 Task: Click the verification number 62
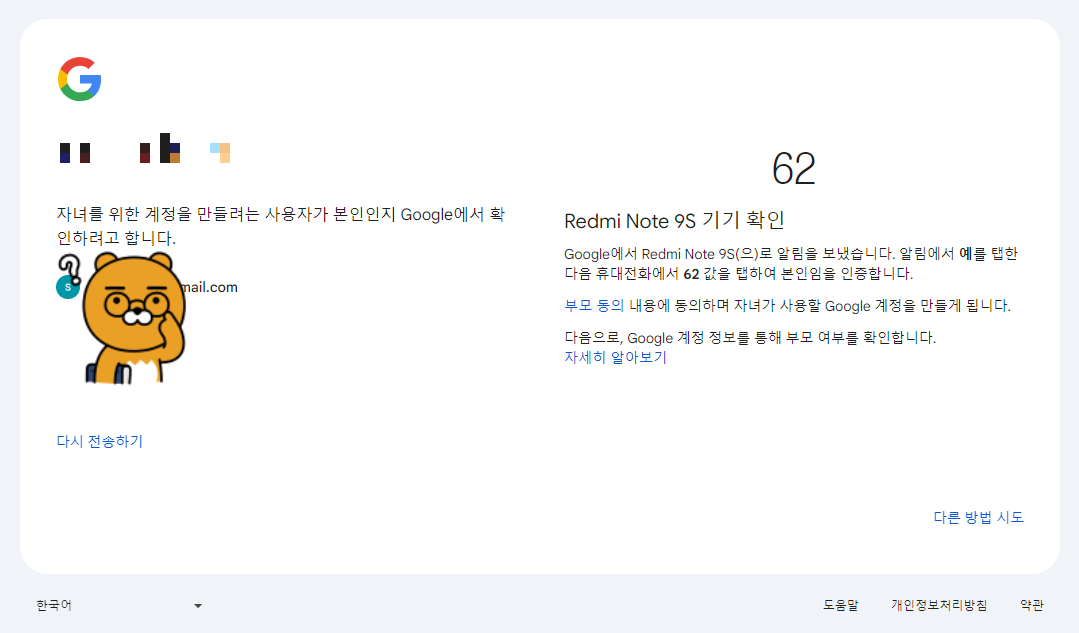coord(795,169)
